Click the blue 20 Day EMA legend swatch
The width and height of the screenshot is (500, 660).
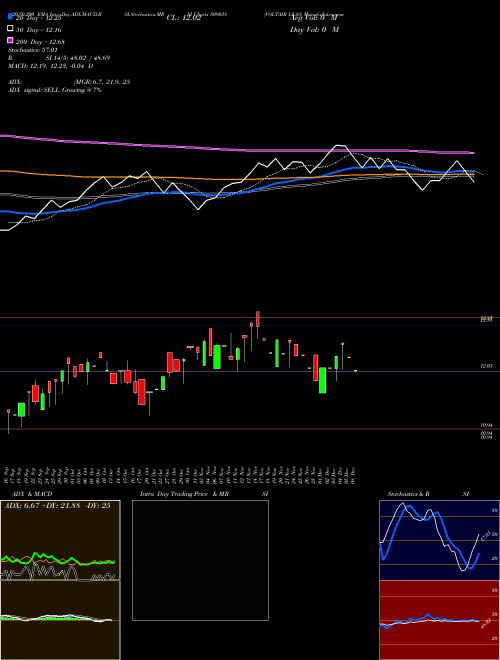point(10,16)
